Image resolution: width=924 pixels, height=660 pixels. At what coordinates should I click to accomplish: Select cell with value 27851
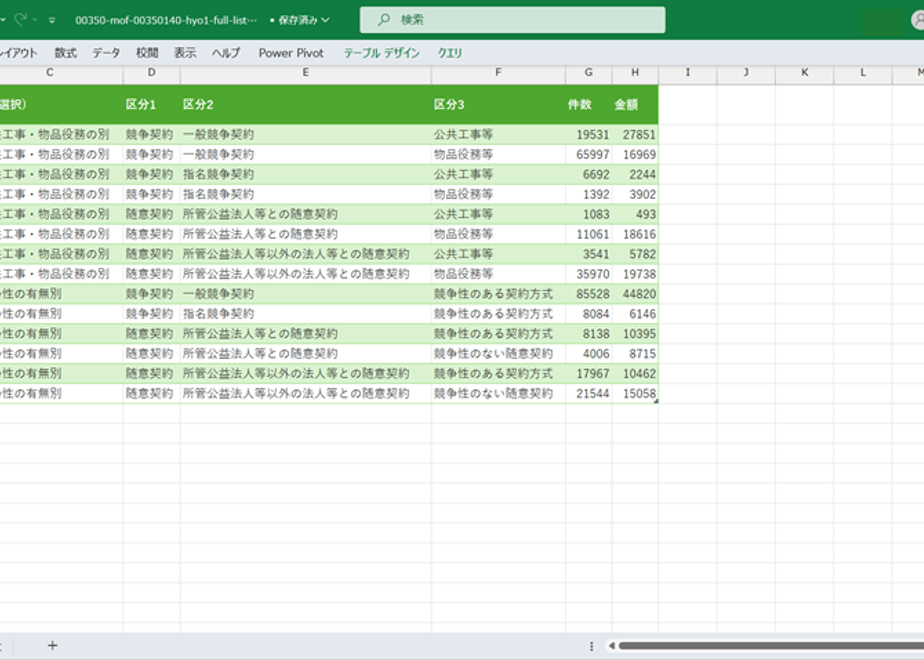[x=635, y=134]
